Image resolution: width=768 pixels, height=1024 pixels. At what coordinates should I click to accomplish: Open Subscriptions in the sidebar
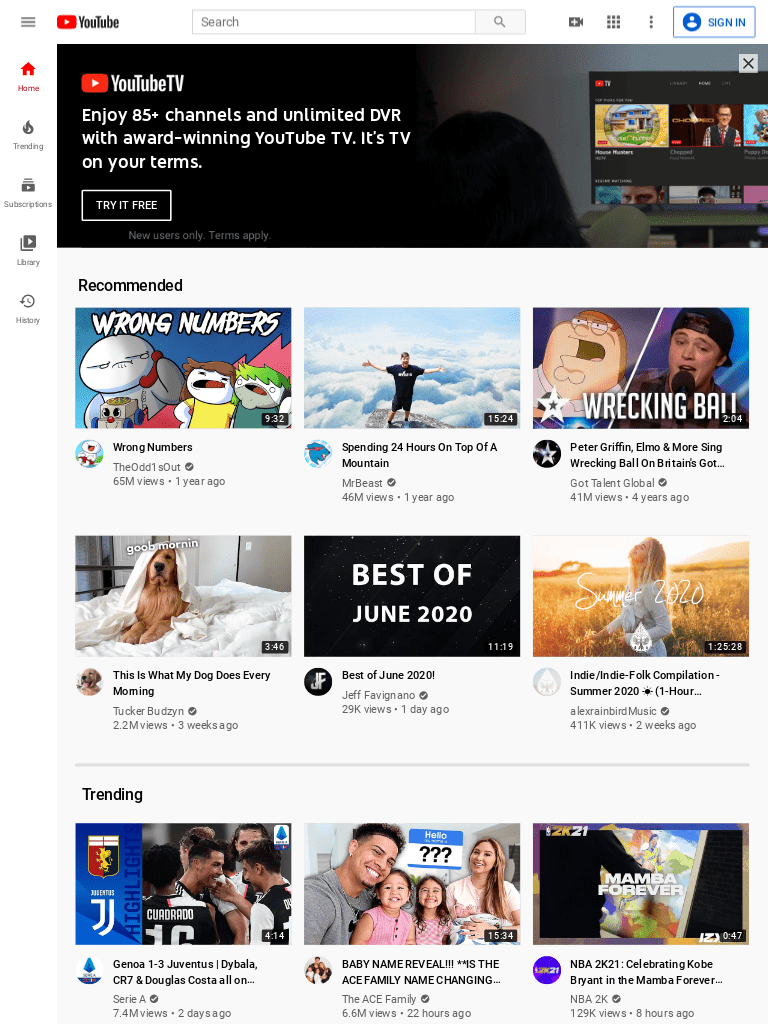click(x=28, y=193)
